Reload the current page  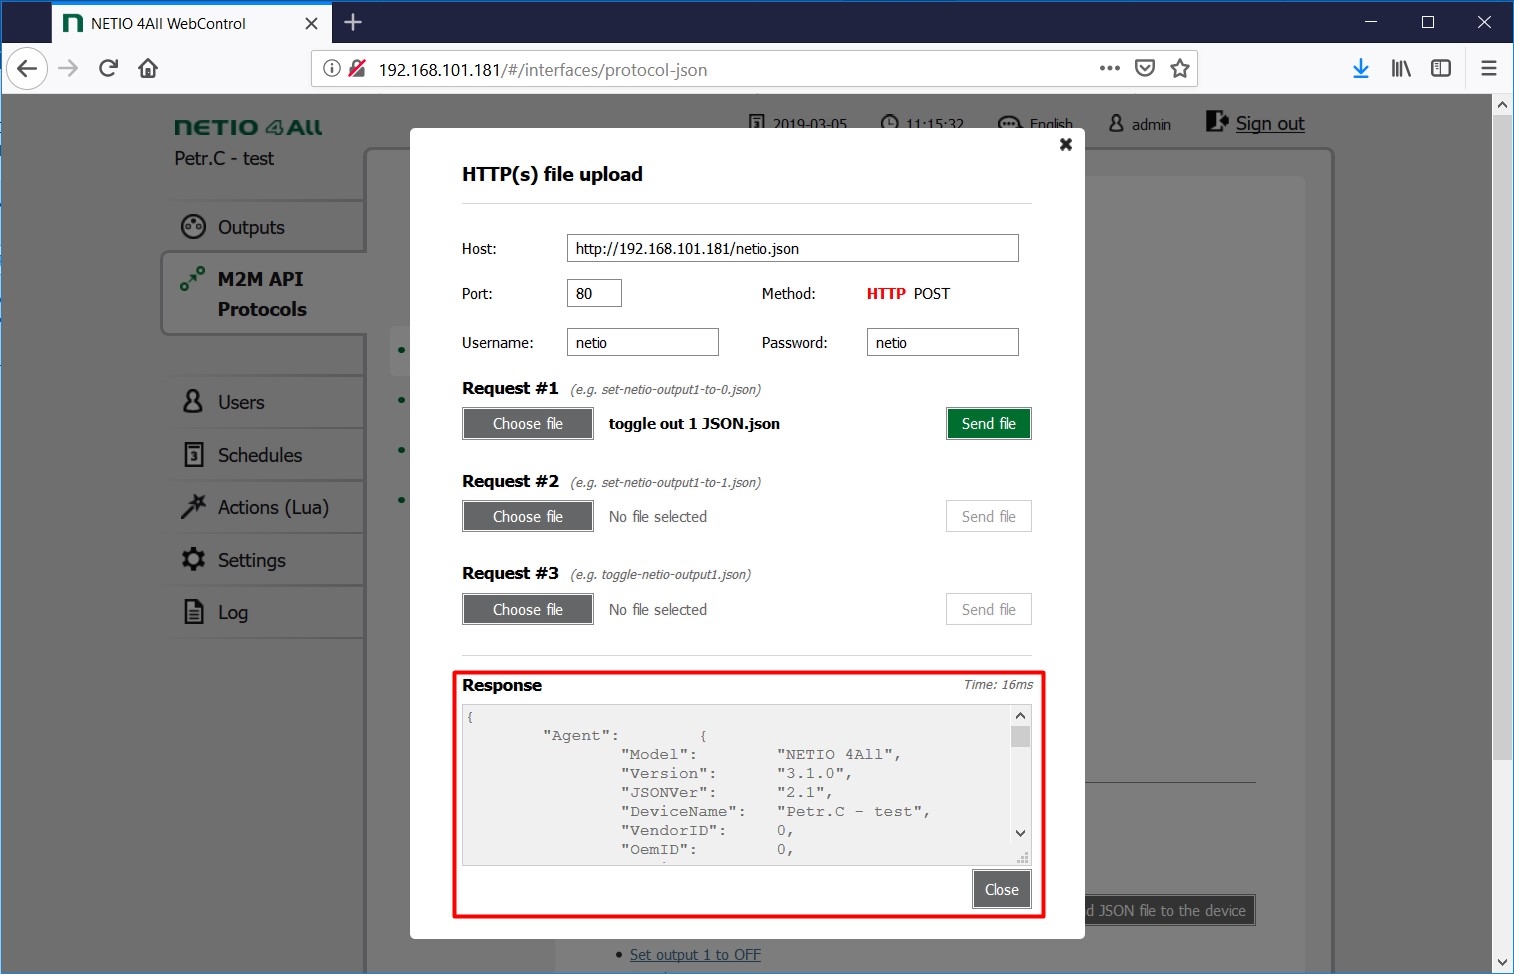108,68
